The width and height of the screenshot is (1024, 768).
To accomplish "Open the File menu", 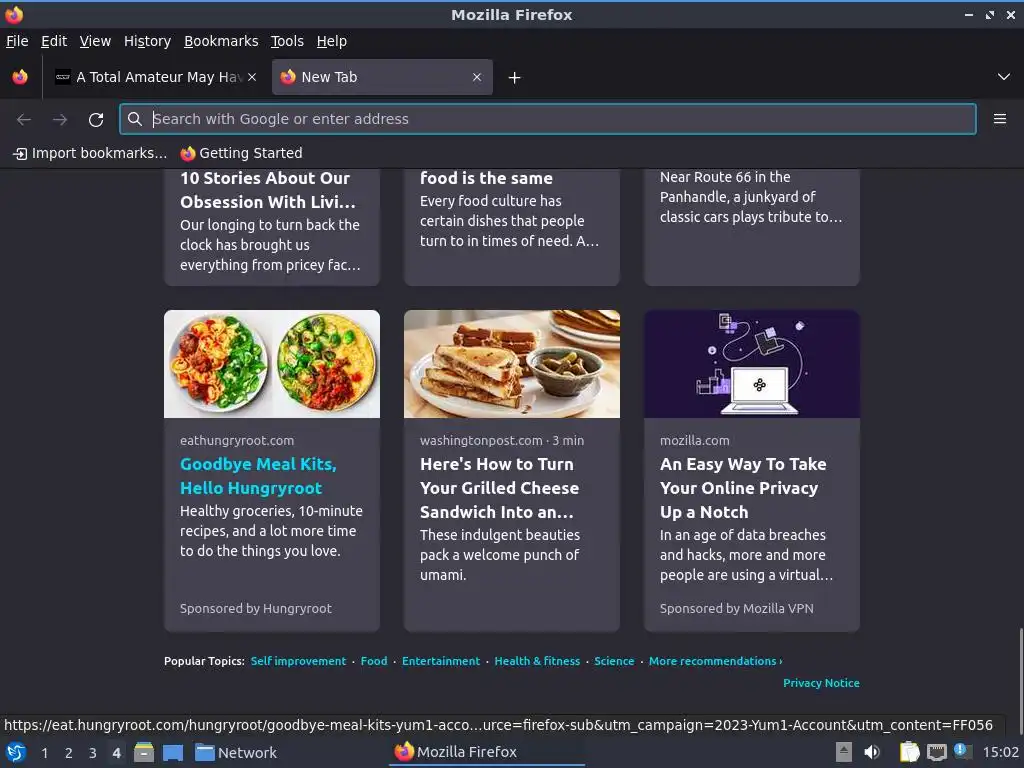I will pyautogui.click(x=17, y=41).
